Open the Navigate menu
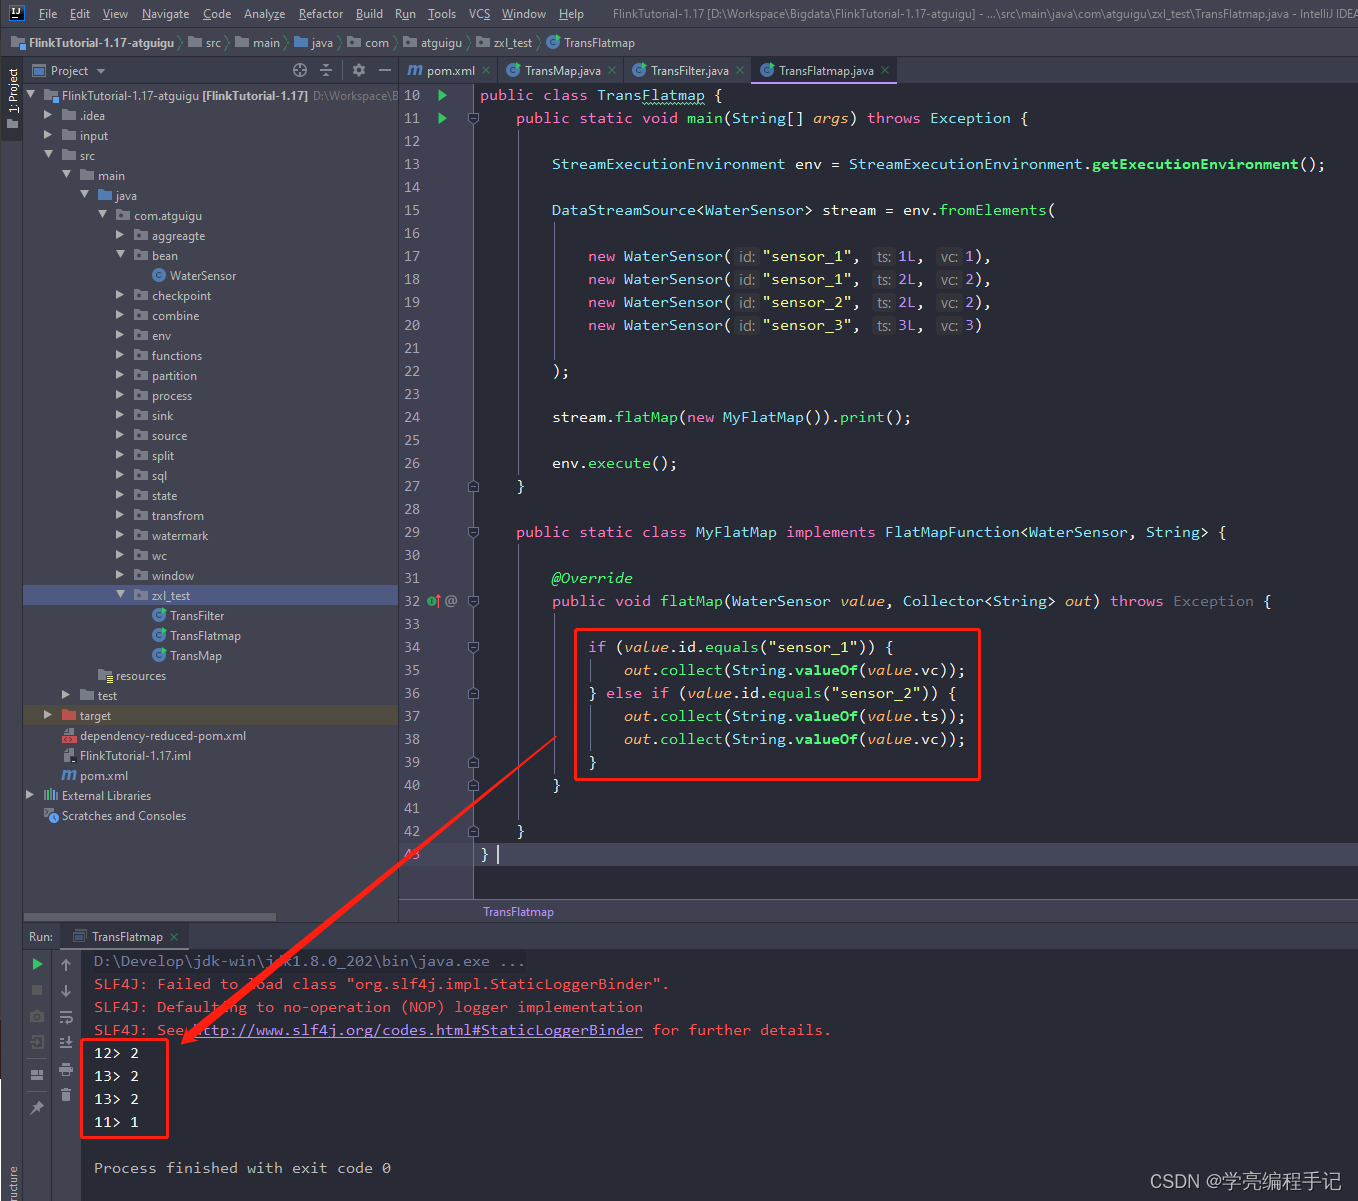The width and height of the screenshot is (1358, 1201). 165,14
